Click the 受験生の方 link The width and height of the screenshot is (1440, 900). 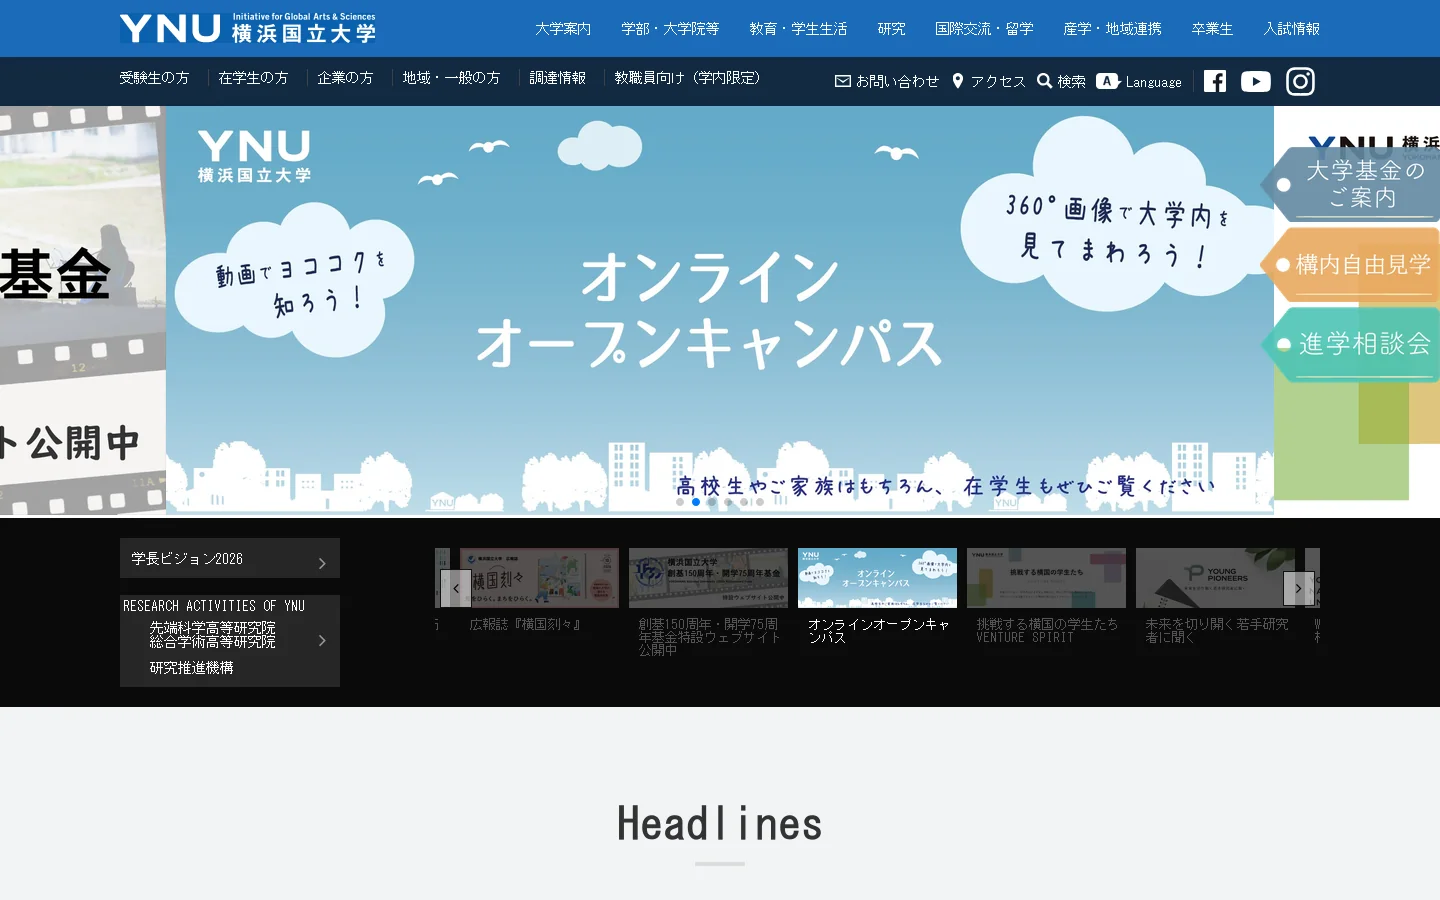click(154, 78)
